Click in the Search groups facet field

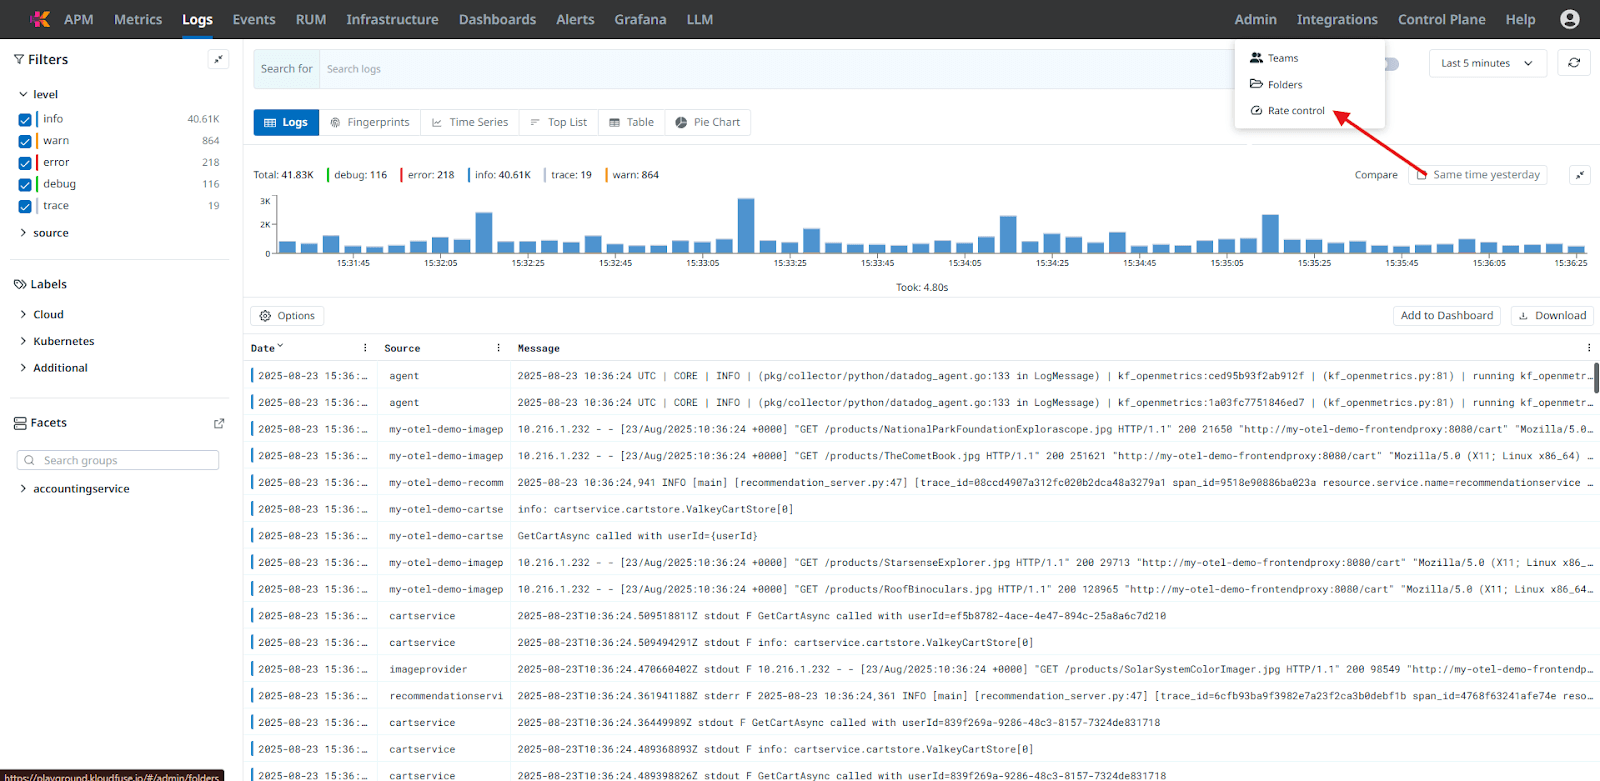point(118,460)
